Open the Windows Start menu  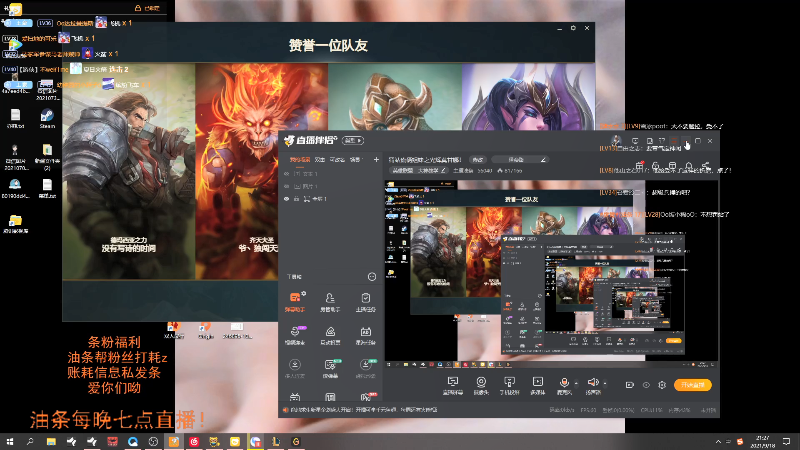[x=10, y=441]
